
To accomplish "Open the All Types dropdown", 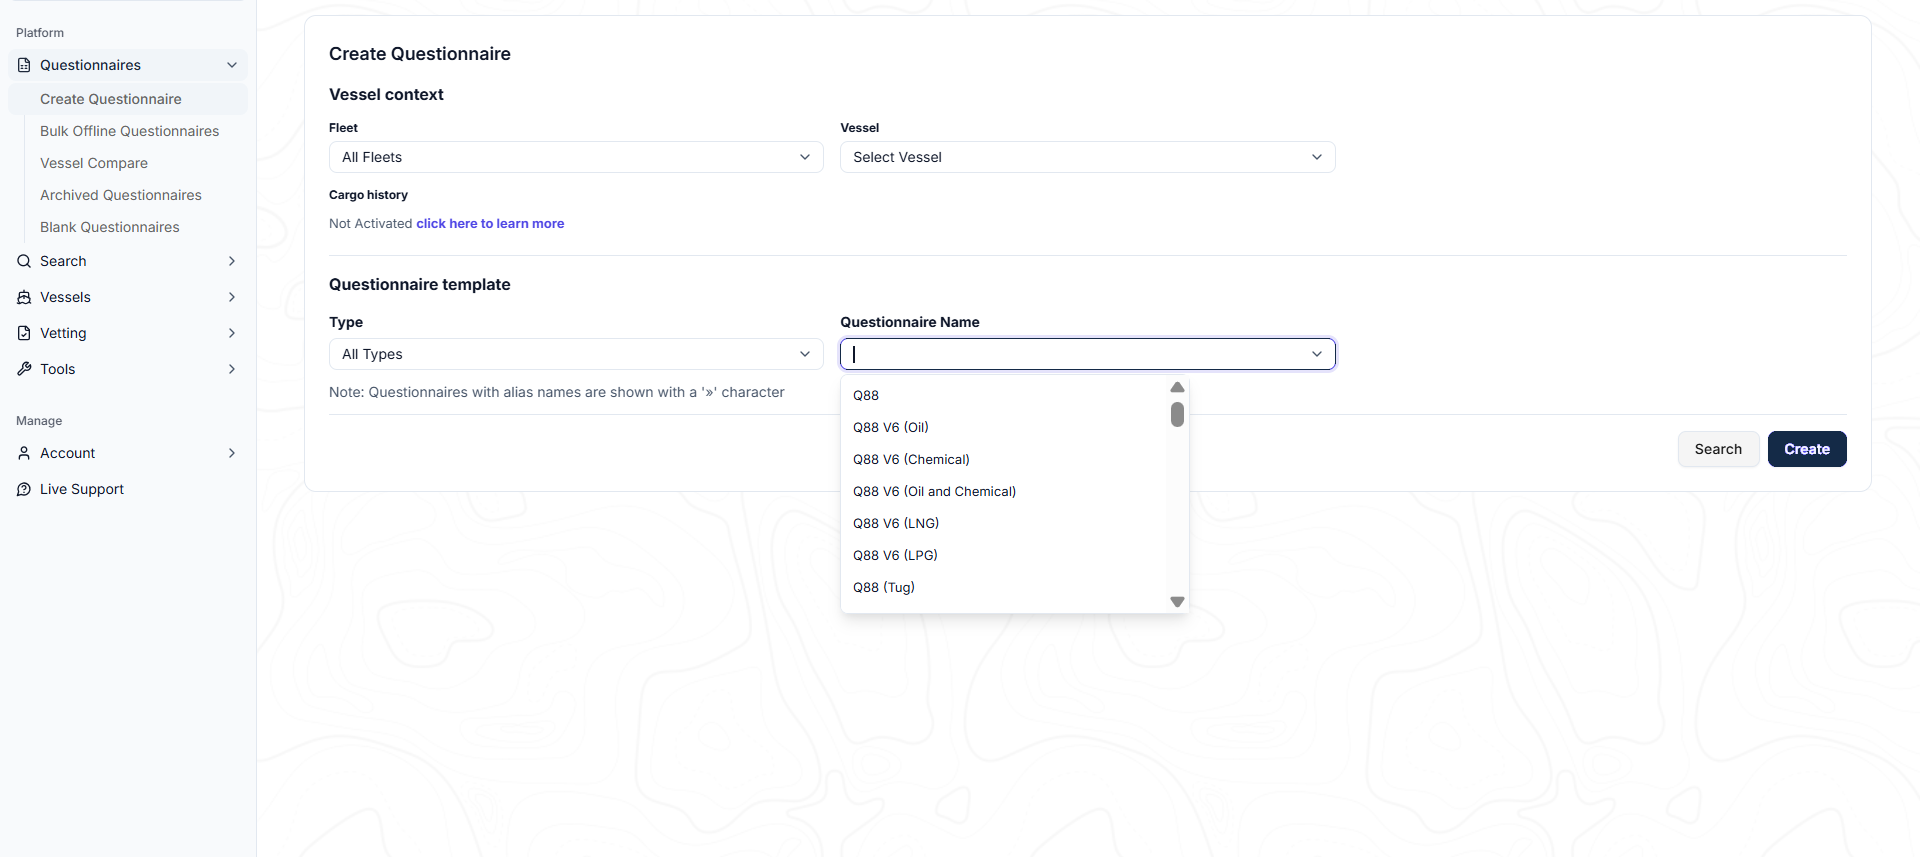I will [x=576, y=354].
